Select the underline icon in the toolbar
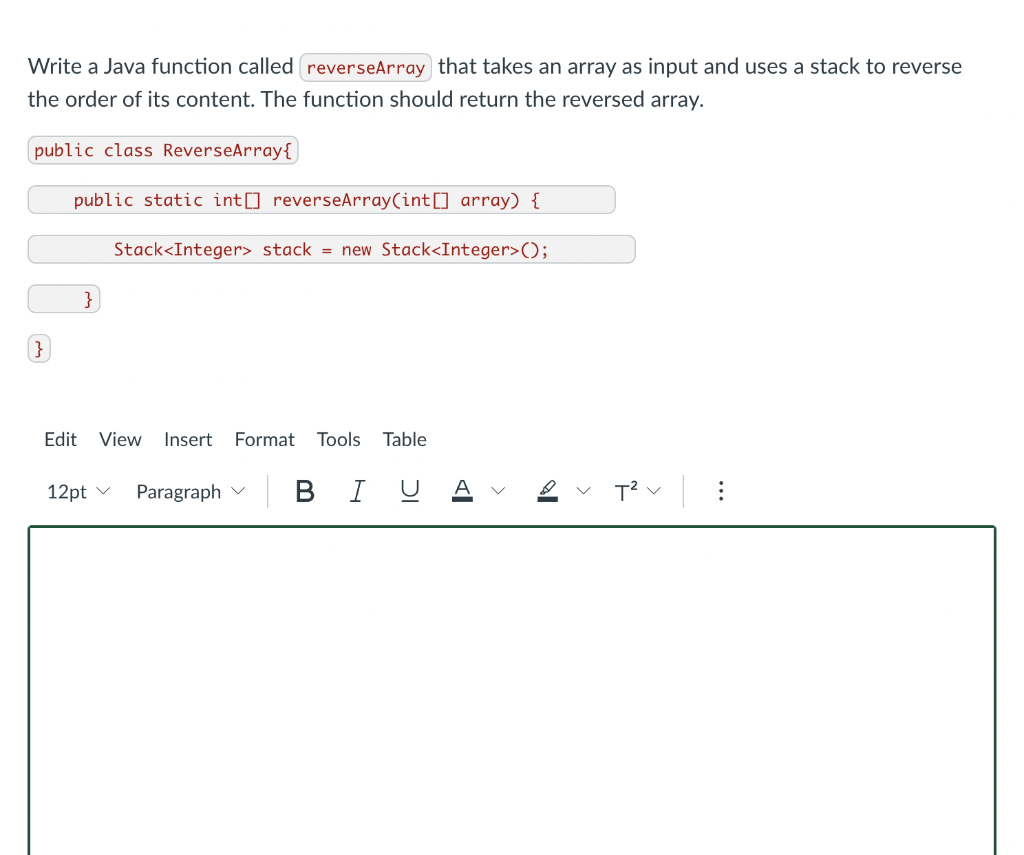Viewport: 1024px width, 855px height. (x=409, y=491)
